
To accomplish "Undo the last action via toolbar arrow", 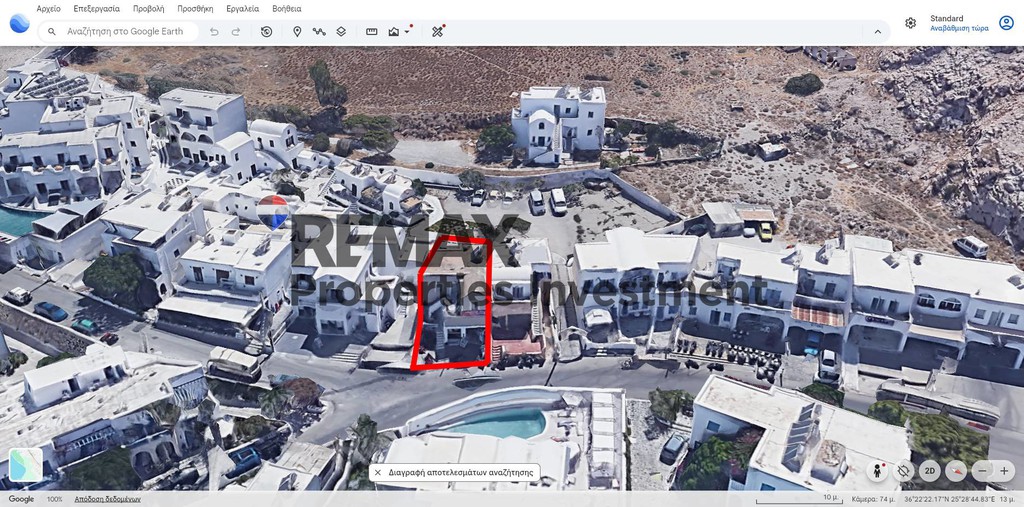I will click(214, 31).
